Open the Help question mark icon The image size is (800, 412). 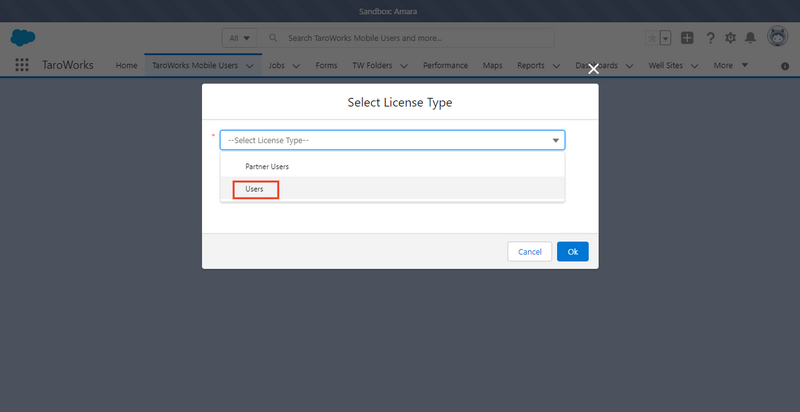710,38
